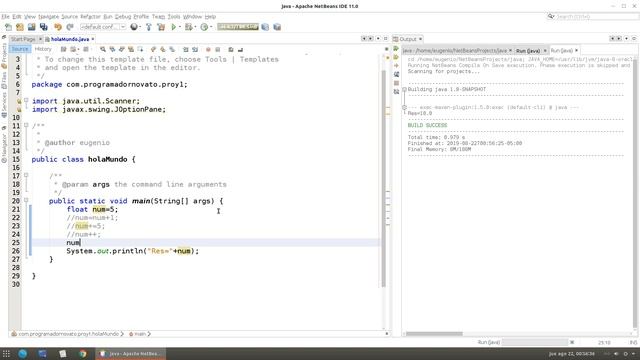Open the Profile Project dropdown arrow
The height and width of the screenshot is (360, 640).
(x=211, y=27)
